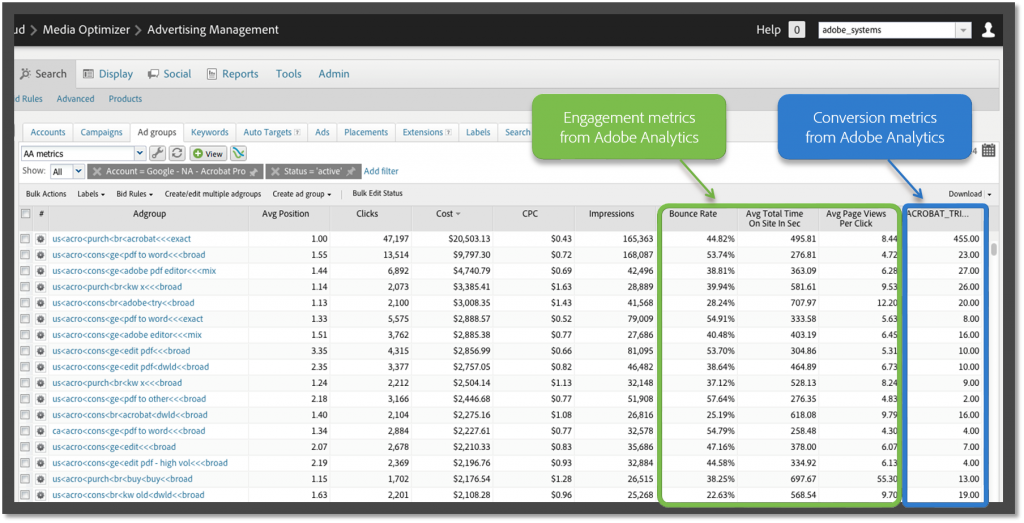Click Bulk Actions button

tap(46, 194)
